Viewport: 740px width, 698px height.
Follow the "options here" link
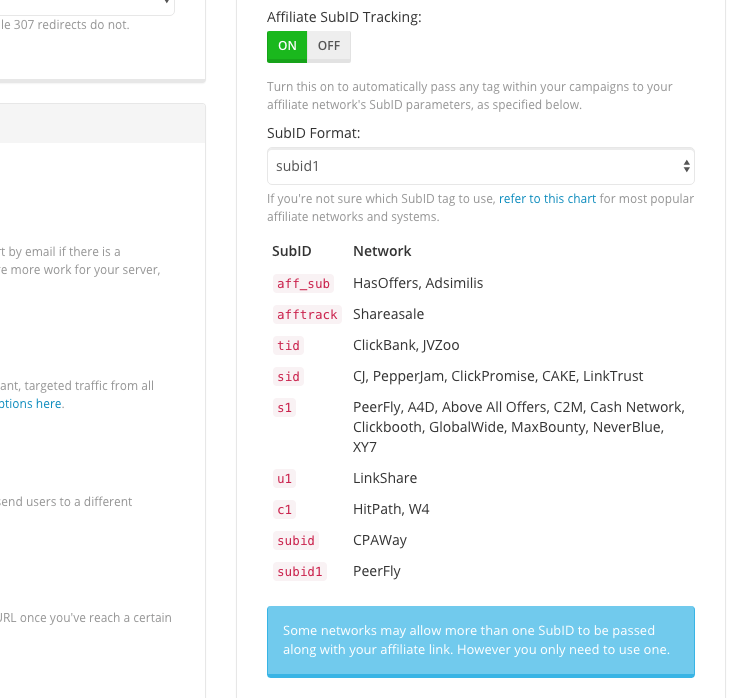click(x=30, y=404)
